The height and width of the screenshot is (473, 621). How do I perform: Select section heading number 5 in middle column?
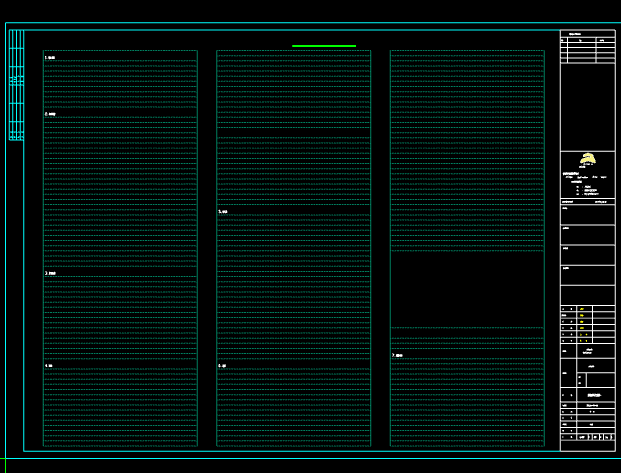click(223, 212)
